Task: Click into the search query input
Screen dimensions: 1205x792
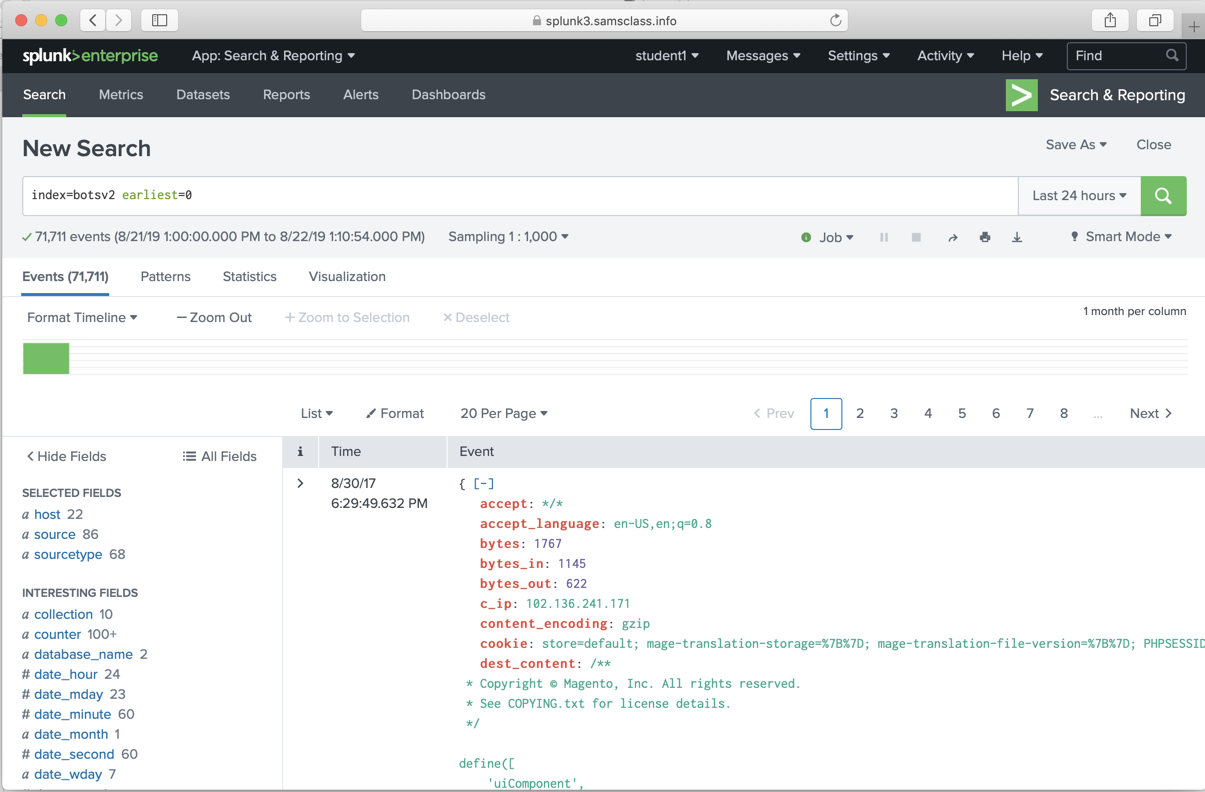Action: coord(520,196)
